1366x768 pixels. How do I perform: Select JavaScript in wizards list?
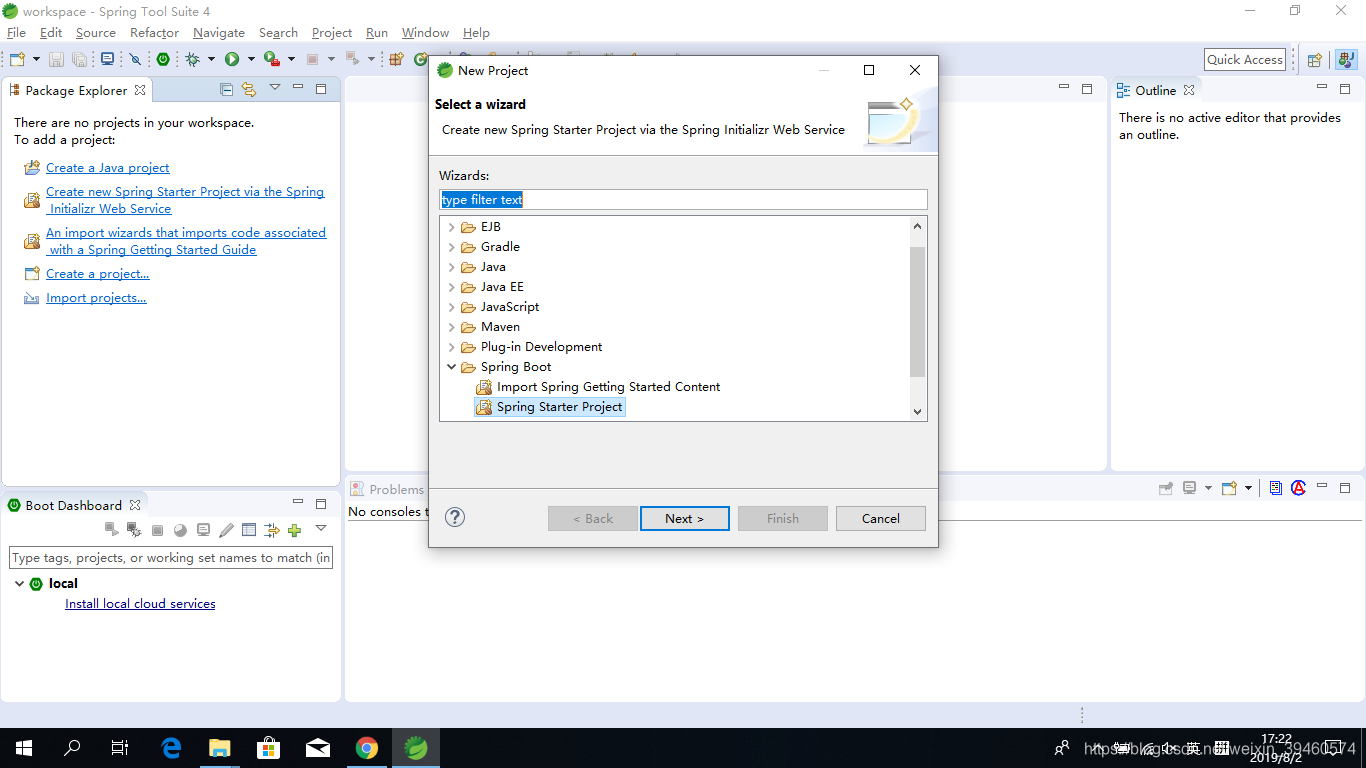tap(510, 307)
